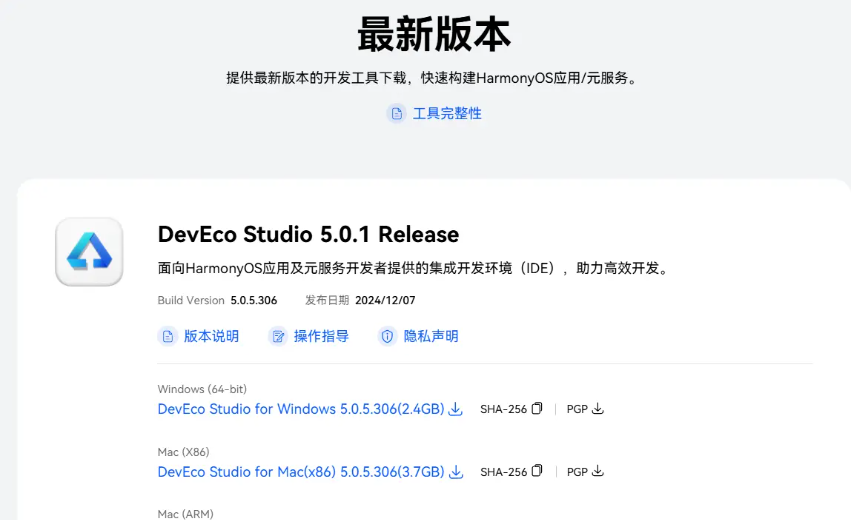Click download arrow icon beside Windows installer
This screenshot has height=520, width=855.
point(456,409)
